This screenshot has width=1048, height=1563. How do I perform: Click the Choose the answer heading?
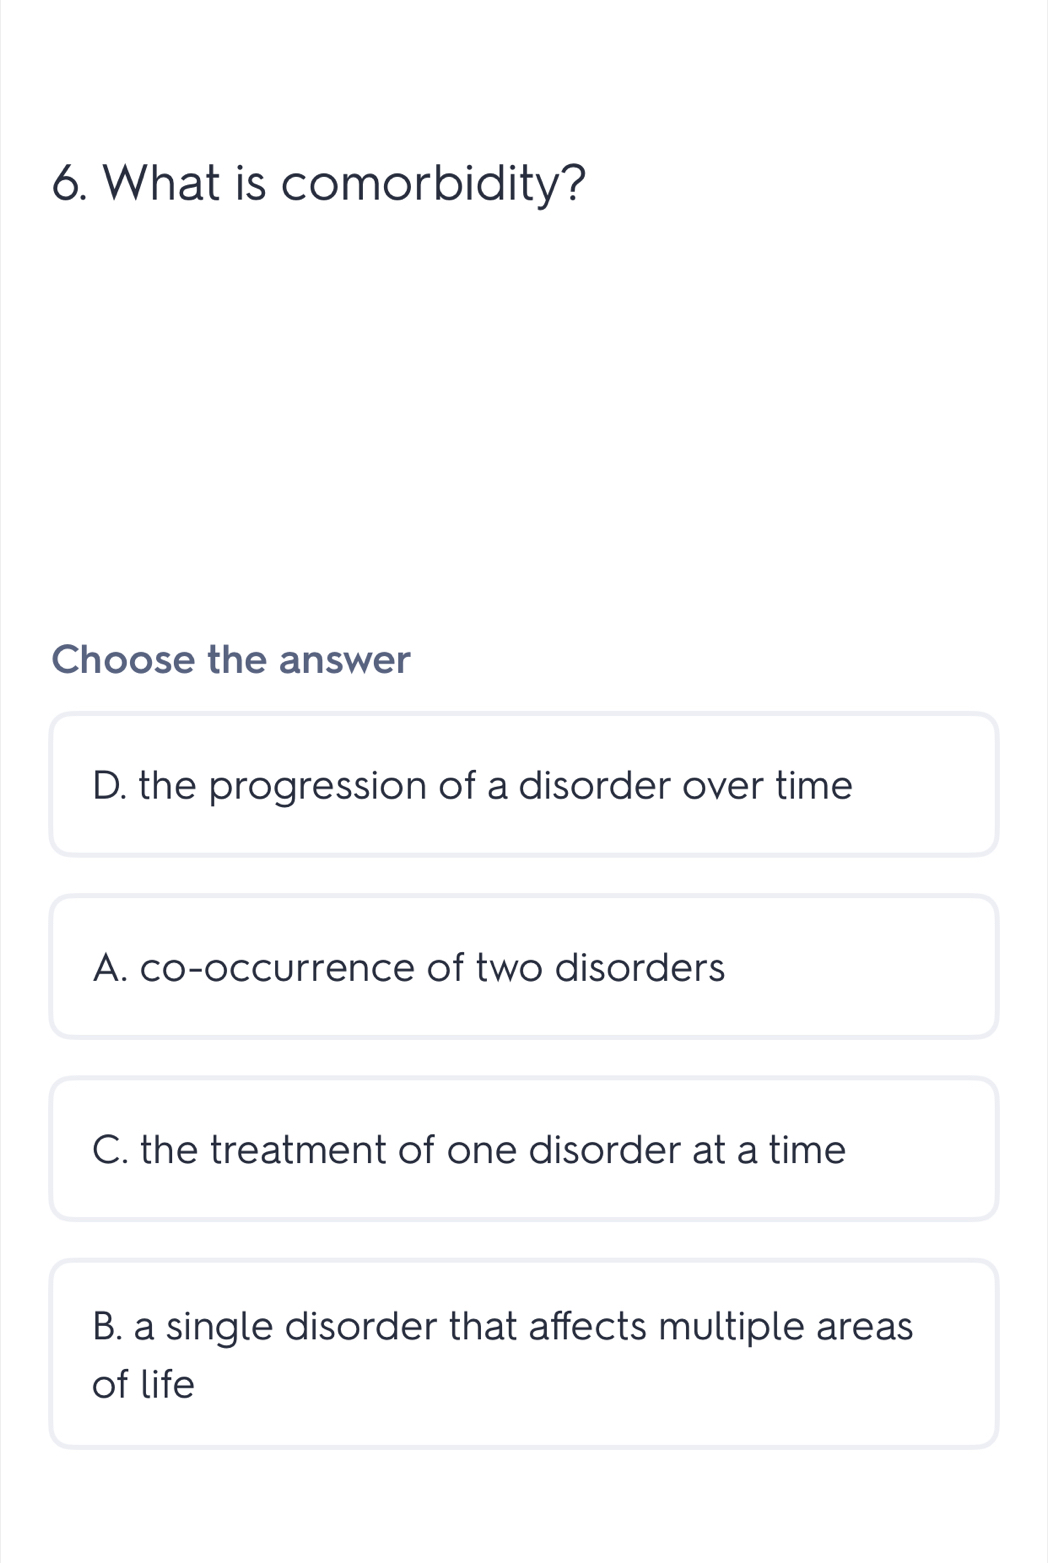(232, 659)
